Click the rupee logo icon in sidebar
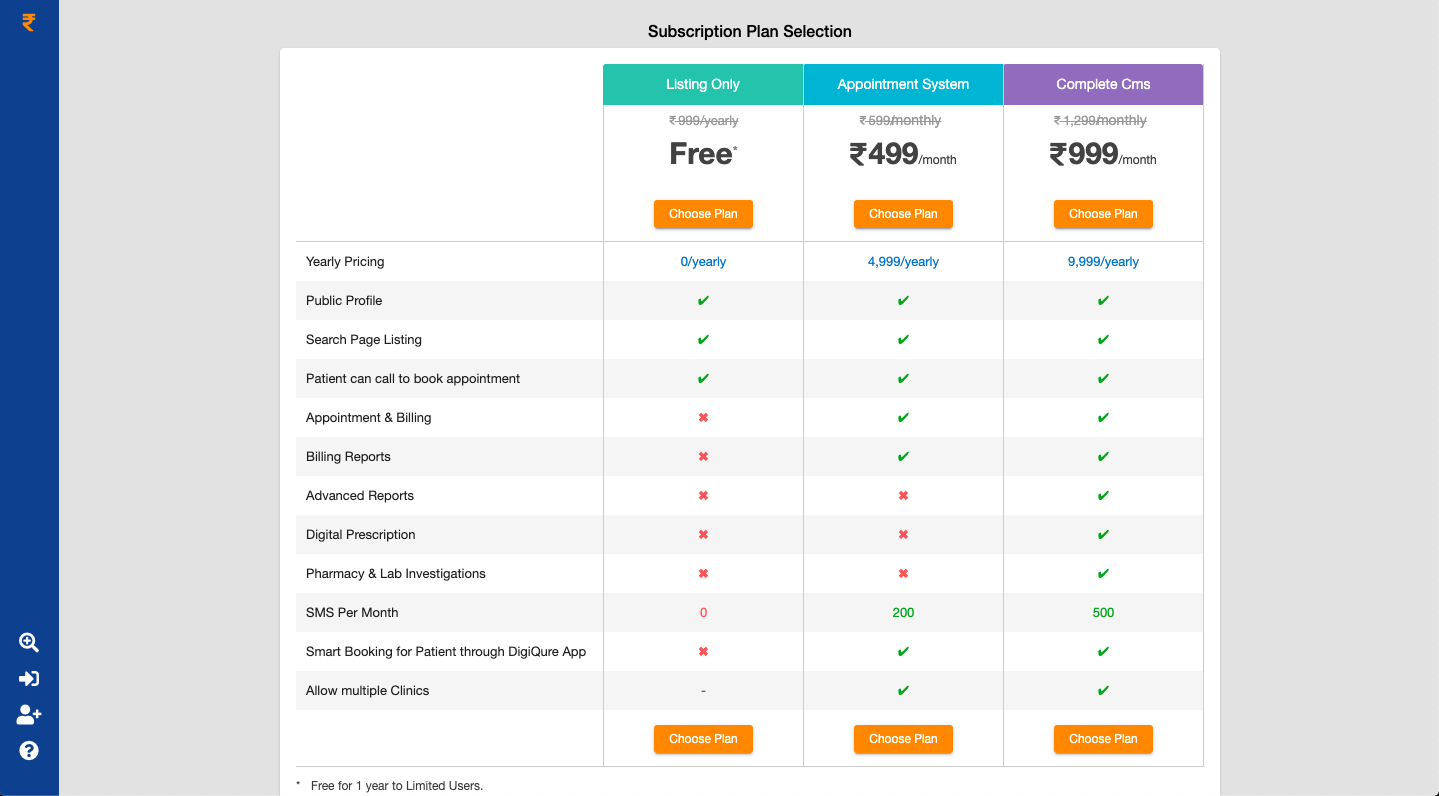Screen dimensions: 1439x796 coord(29,22)
